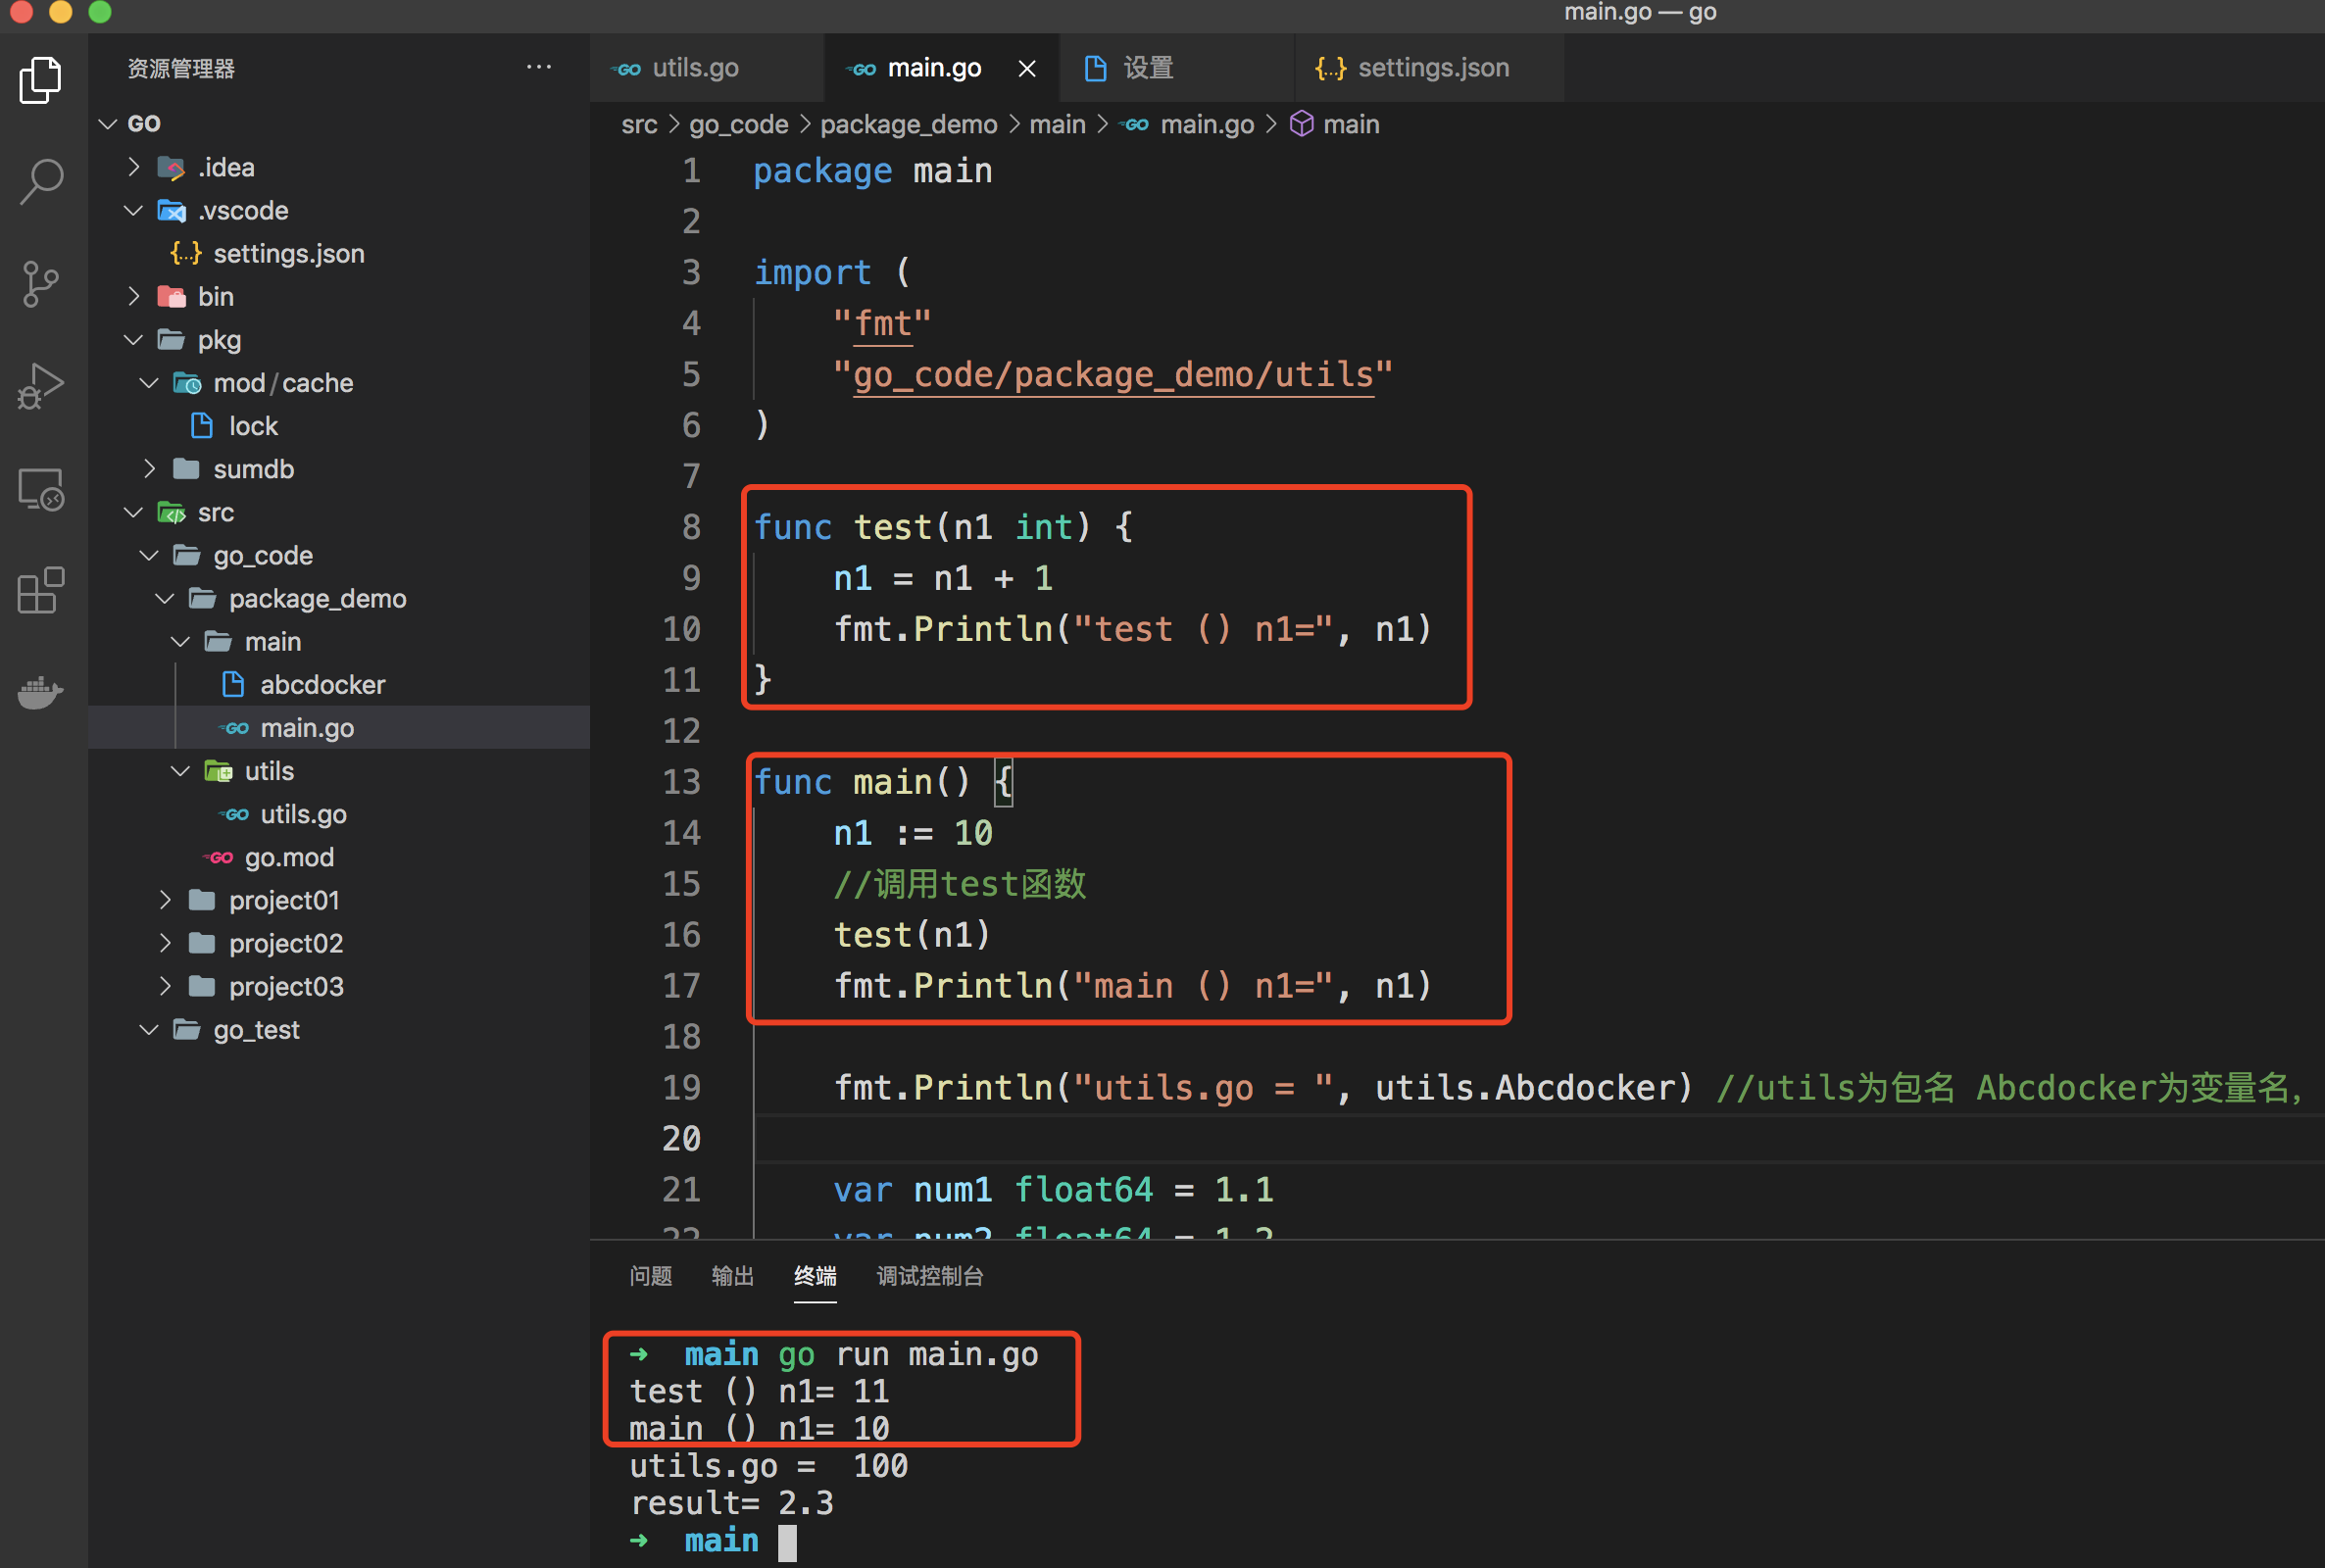
Task: Open the Explorer view in activity bar
Action: [40, 80]
